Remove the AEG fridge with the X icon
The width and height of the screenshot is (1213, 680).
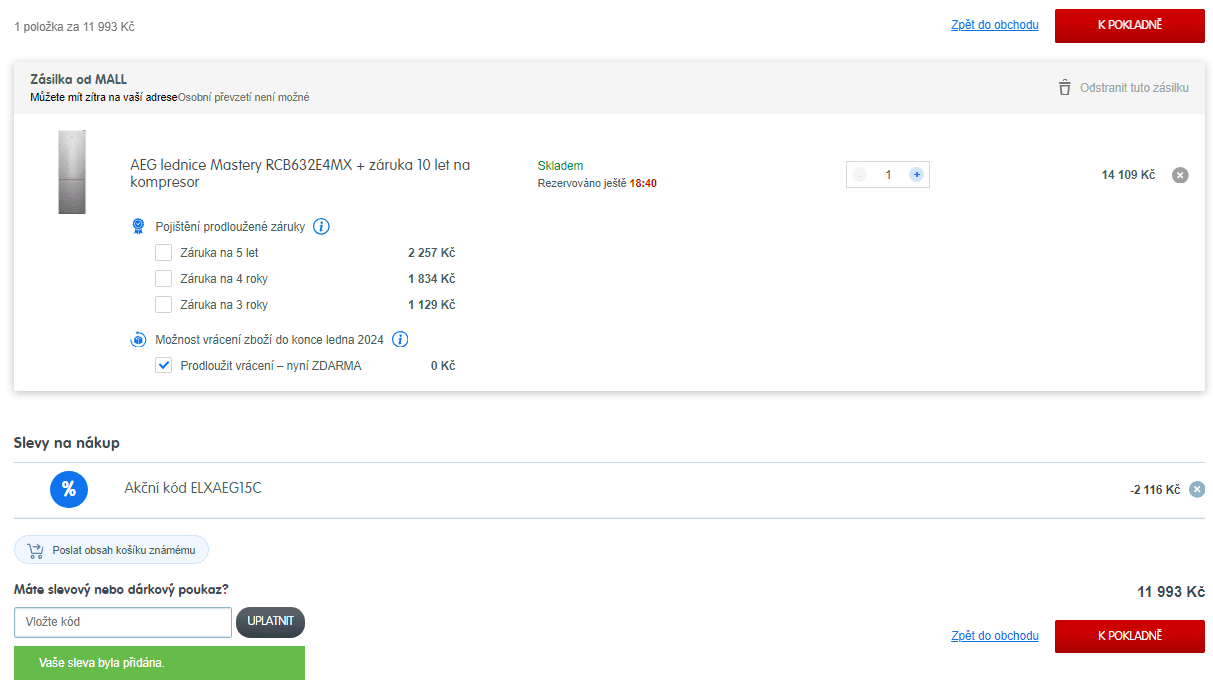pos(1180,175)
